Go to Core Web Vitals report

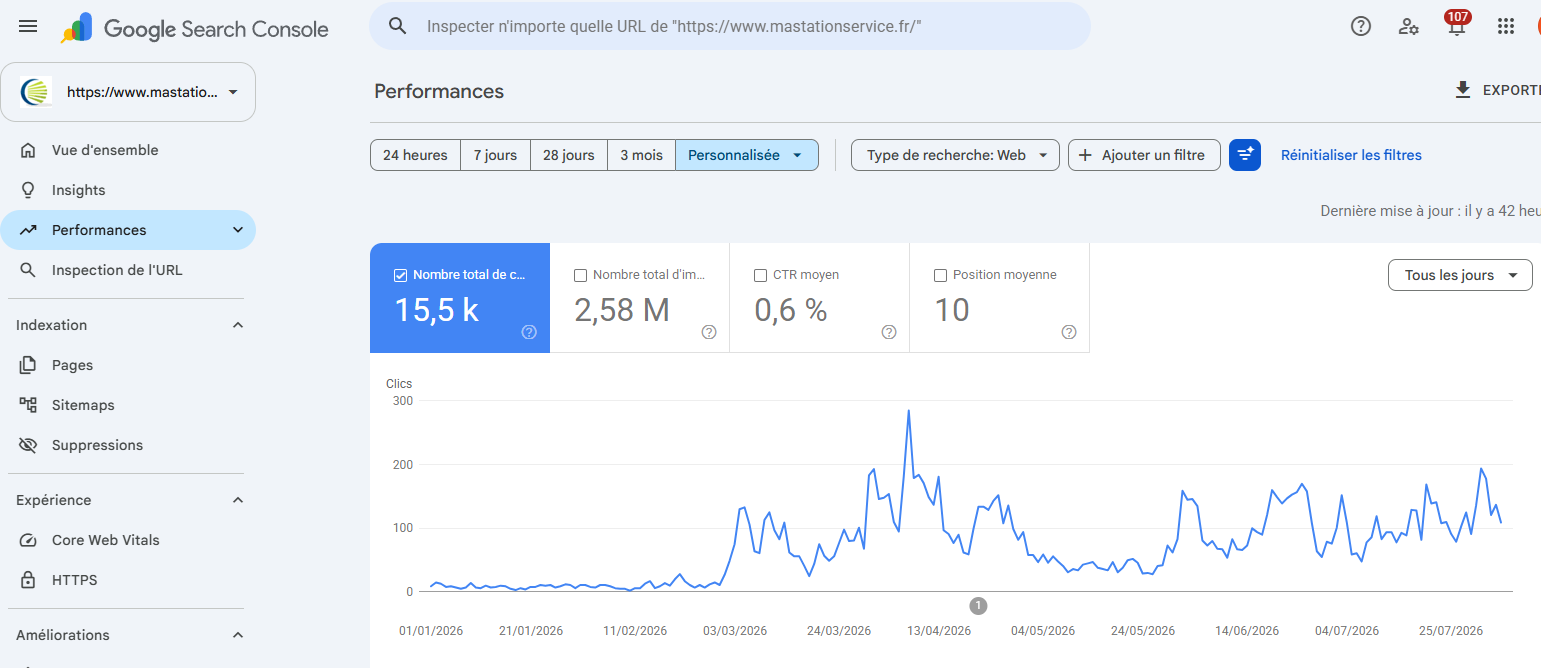tap(128, 540)
